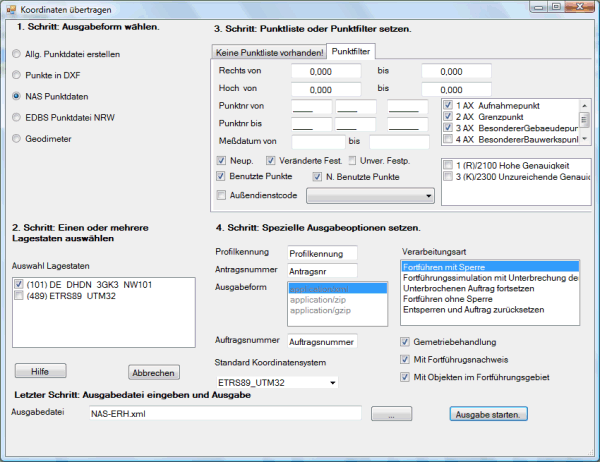Select Allg. Punktdatei erstellen radio option

(x=16, y=54)
